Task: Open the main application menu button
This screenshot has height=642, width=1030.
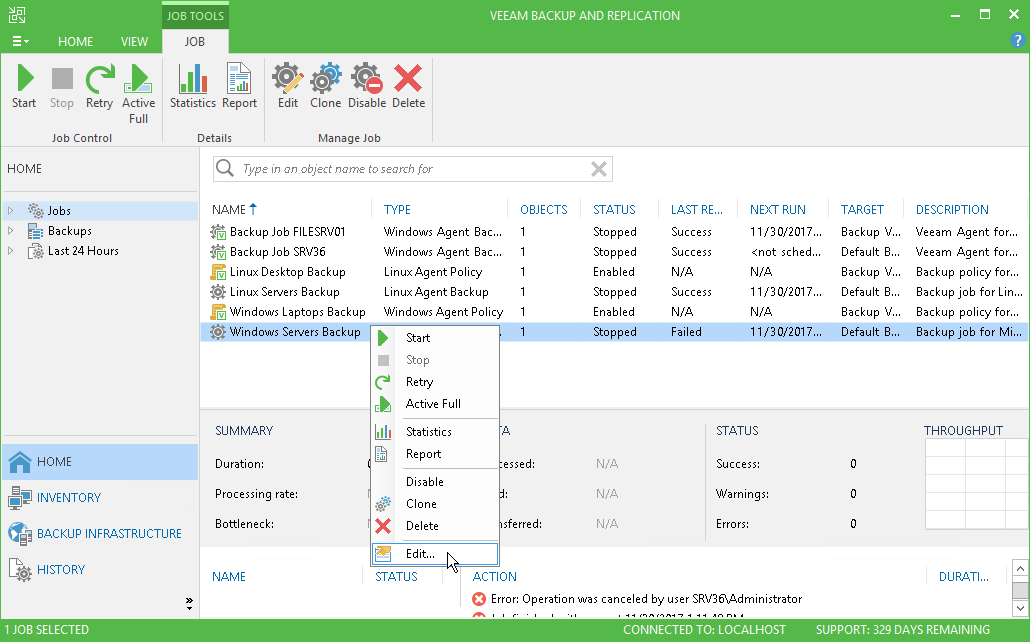Action: click(20, 41)
